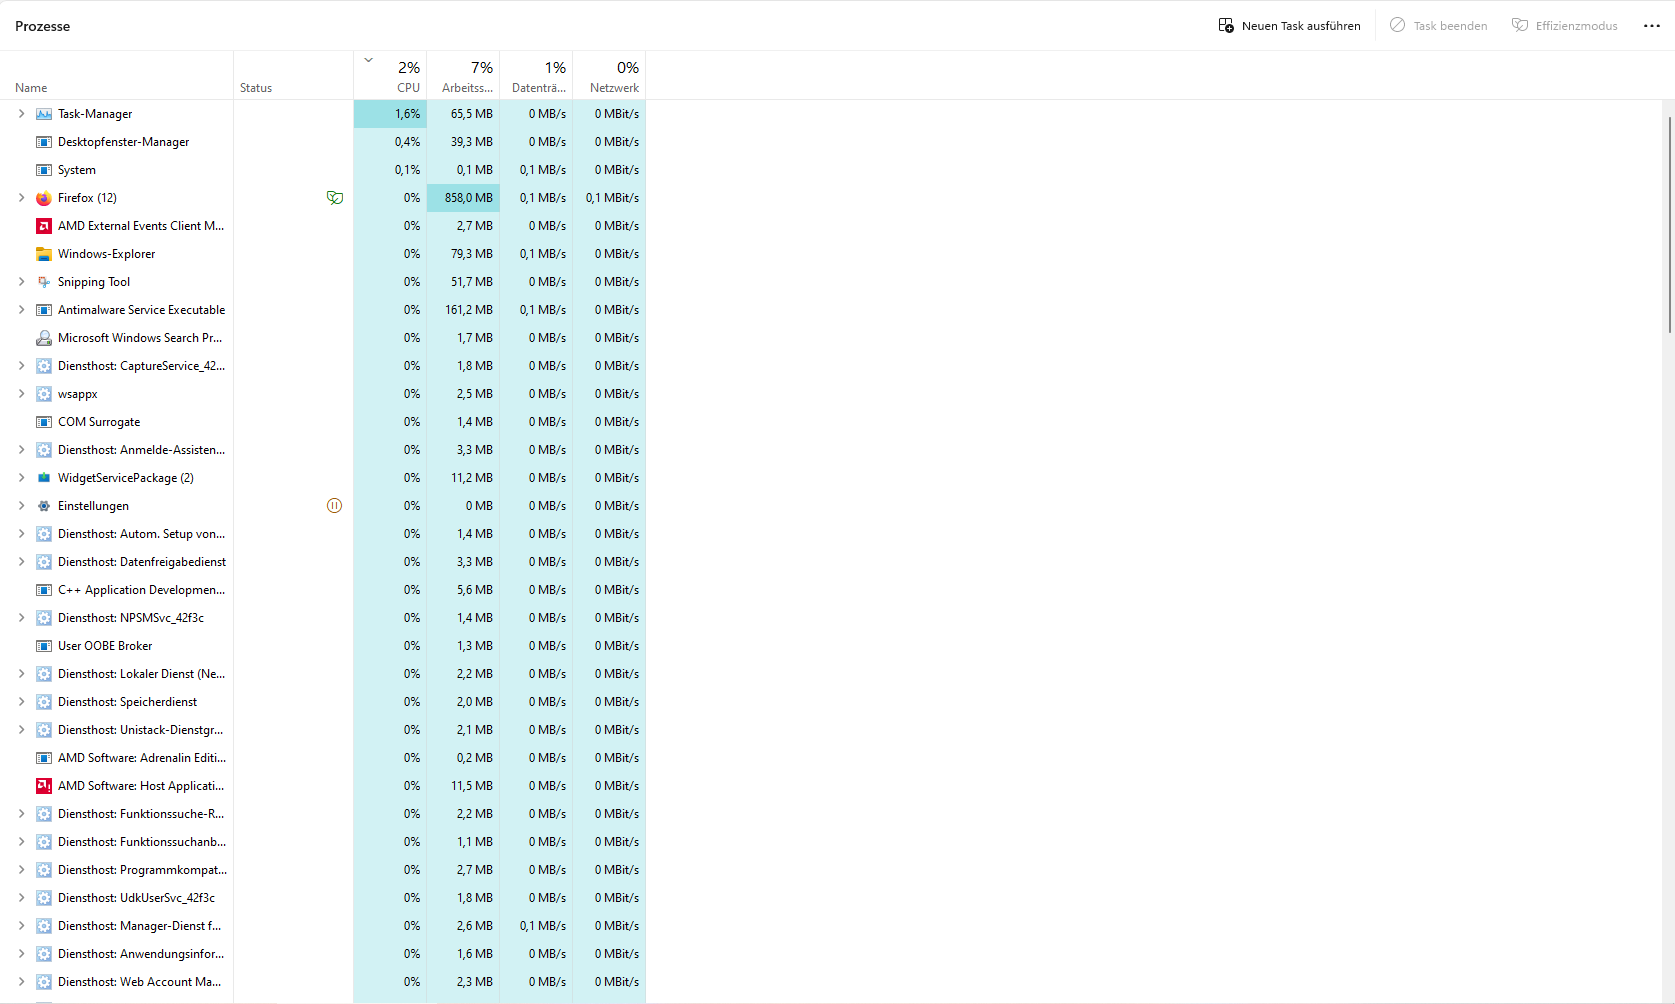
Task: Click the chevron above the CPU column
Action: 368,59
